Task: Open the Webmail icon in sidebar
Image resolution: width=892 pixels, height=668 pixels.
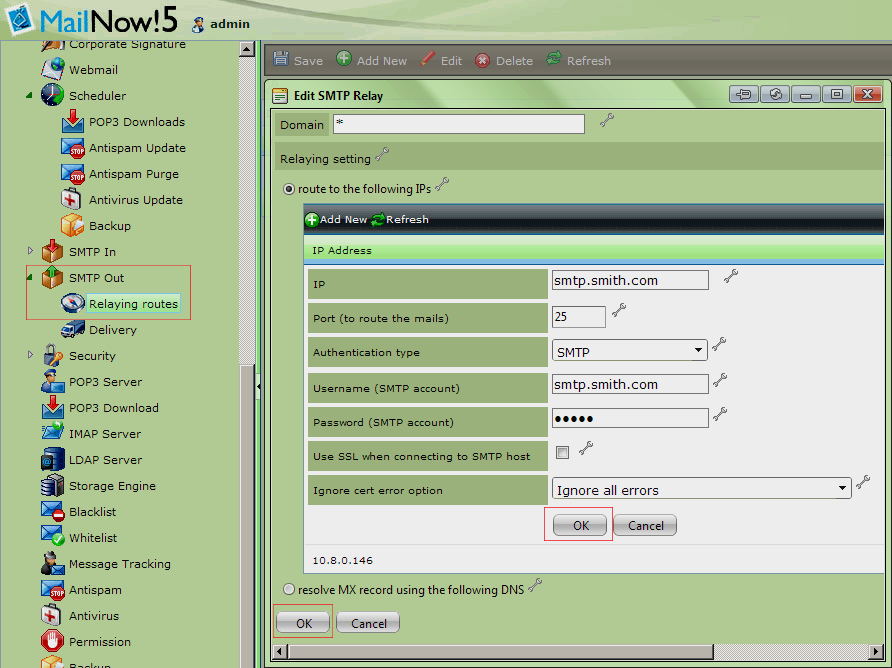Action: click(53, 69)
